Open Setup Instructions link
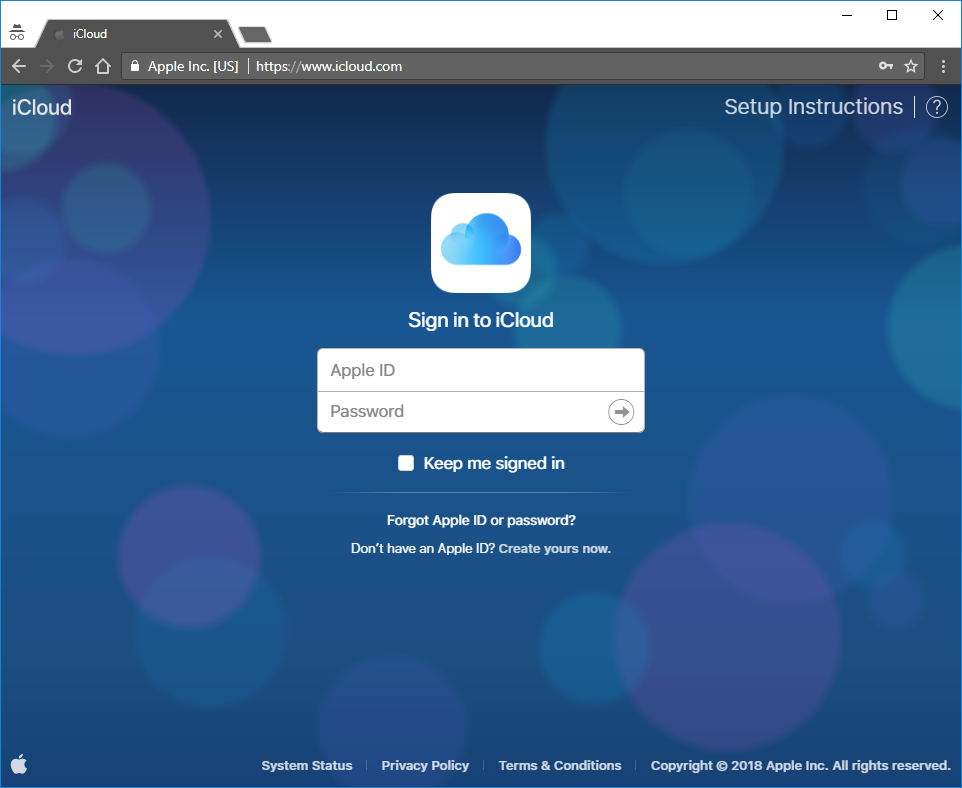Screen dimensions: 962x788 [x=813, y=107]
